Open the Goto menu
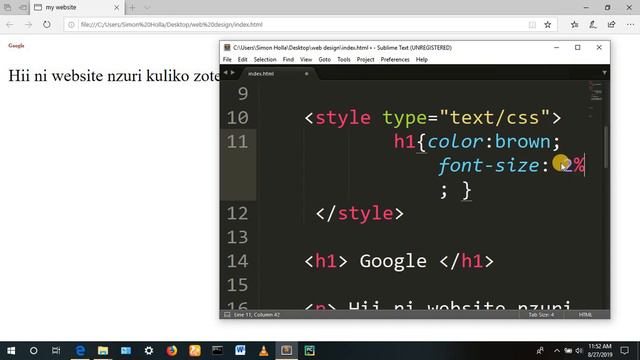 pyautogui.click(x=324, y=60)
